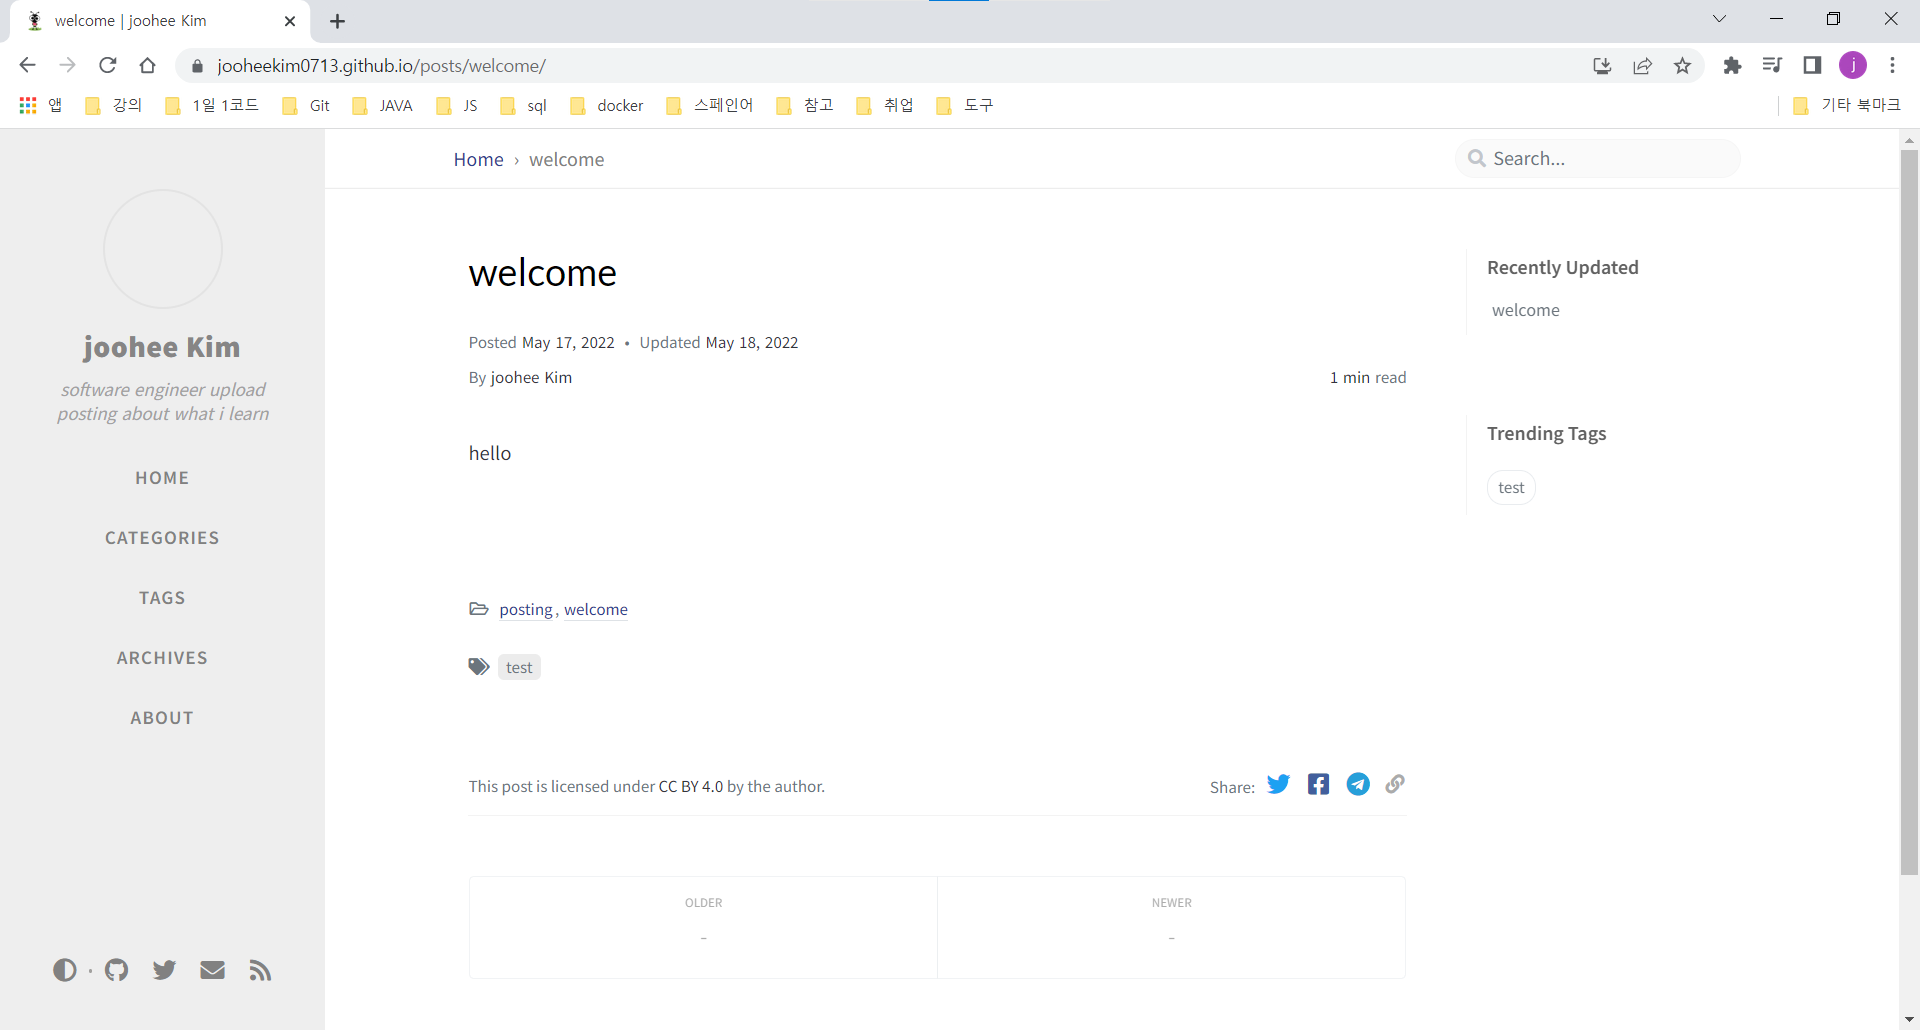Copy post link with chain icon

tap(1395, 785)
